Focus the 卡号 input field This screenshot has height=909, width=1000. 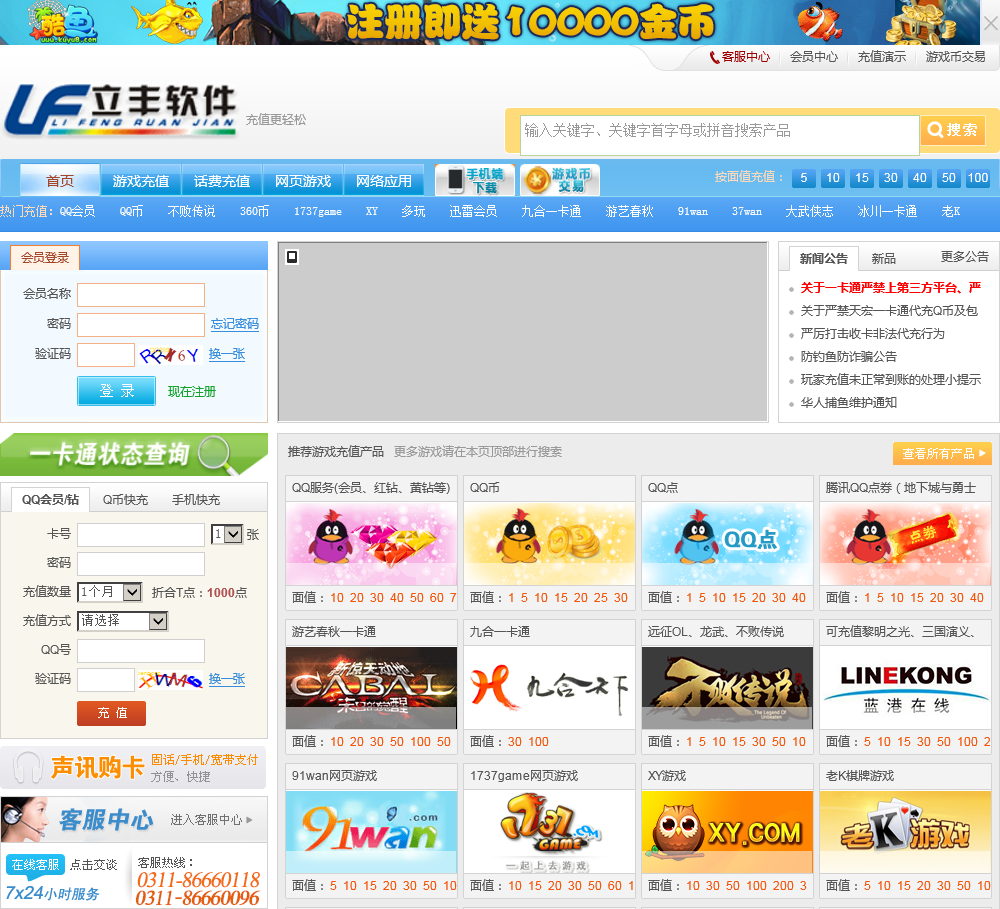(x=141, y=535)
